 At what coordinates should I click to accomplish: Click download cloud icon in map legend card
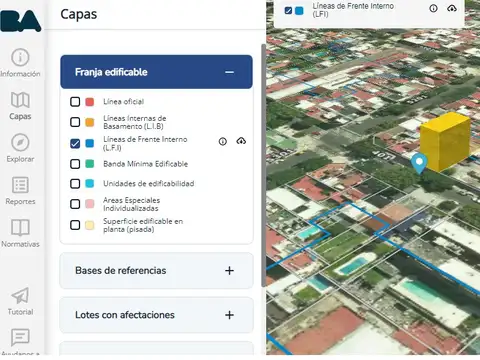click(452, 8)
